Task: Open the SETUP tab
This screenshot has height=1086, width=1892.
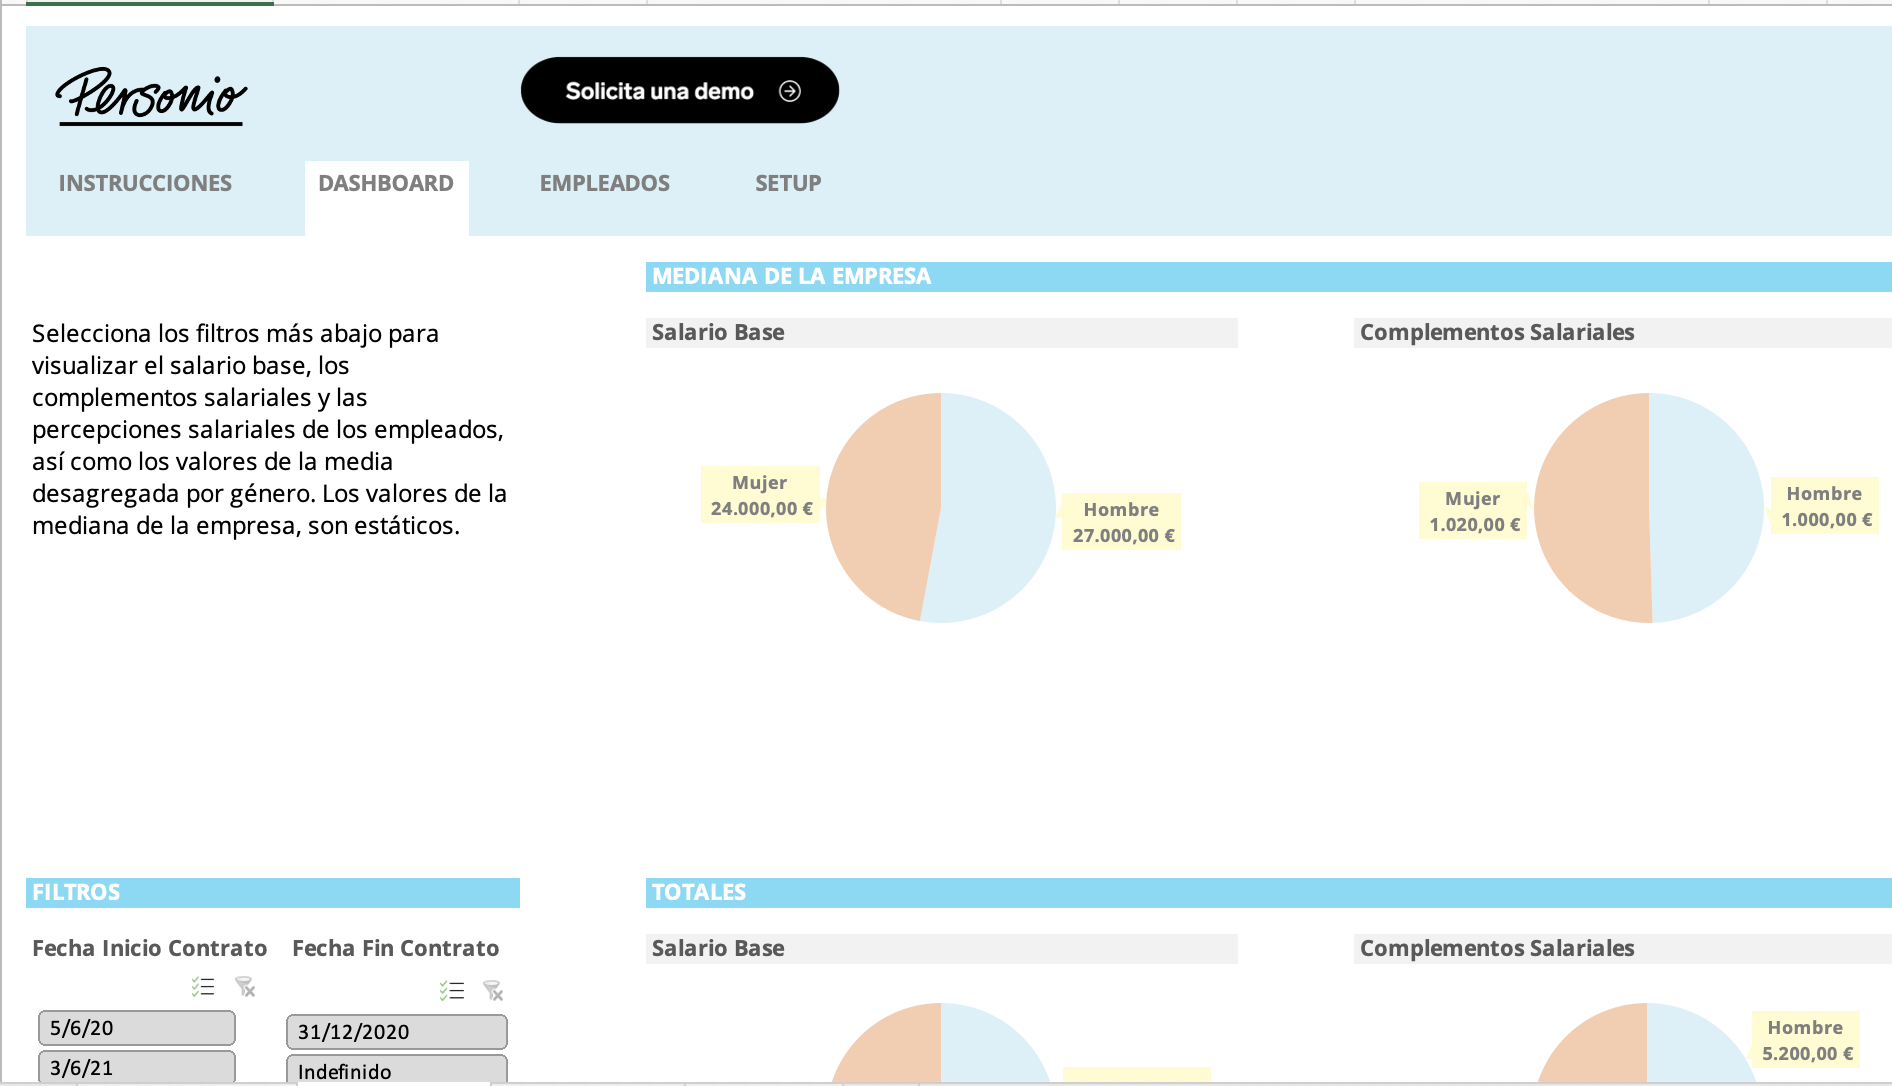Action: [x=788, y=183]
